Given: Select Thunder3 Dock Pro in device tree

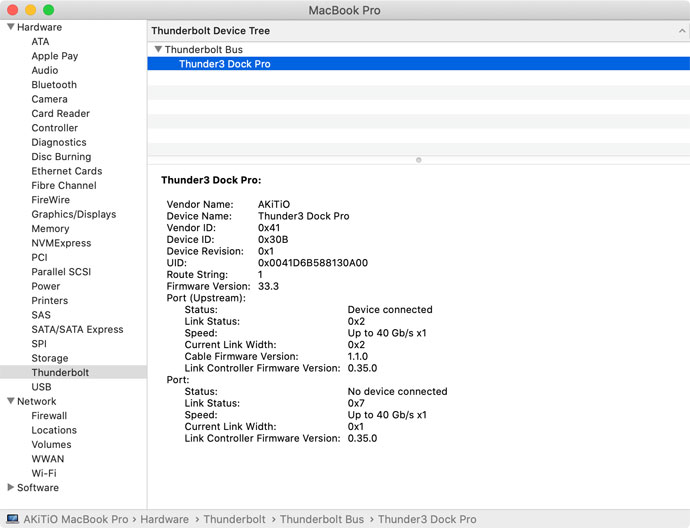Looking at the screenshot, I should [224, 64].
